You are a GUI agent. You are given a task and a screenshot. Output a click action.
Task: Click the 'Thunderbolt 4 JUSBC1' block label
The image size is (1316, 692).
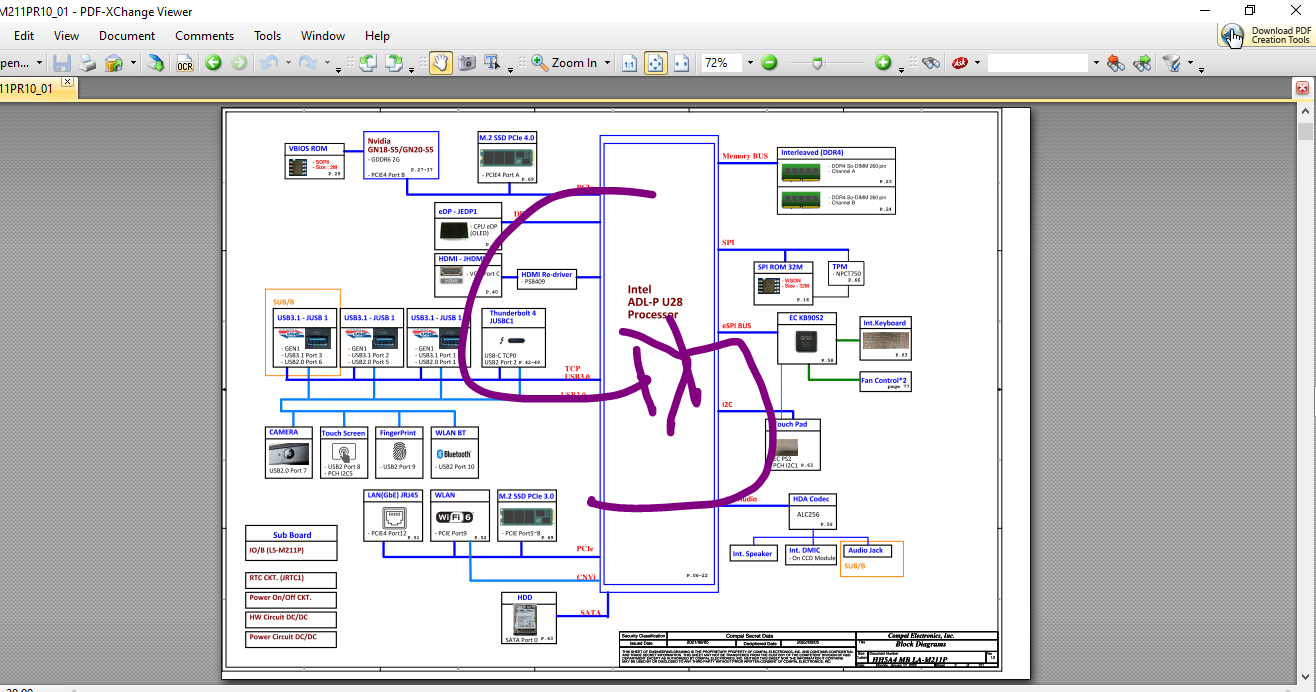click(514, 317)
